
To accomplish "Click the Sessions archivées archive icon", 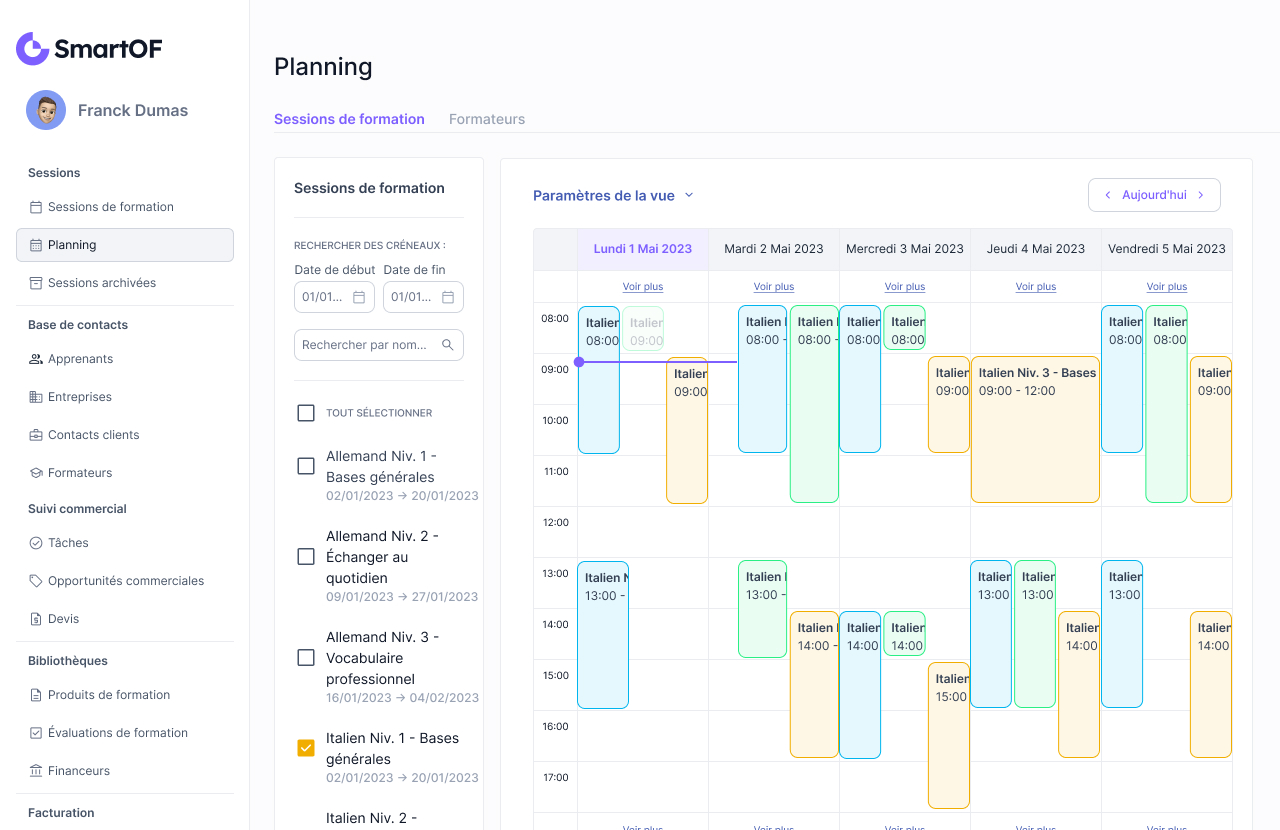I will pos(36,283).
